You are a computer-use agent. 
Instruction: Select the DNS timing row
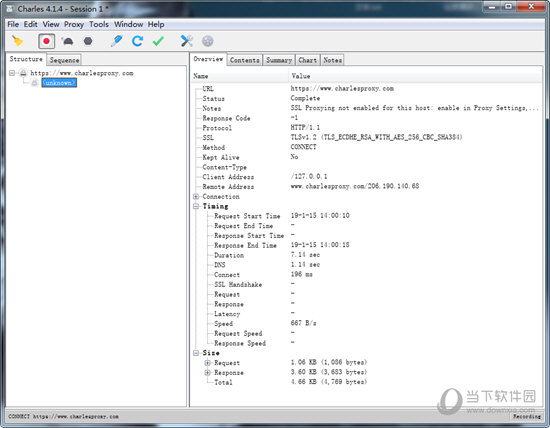click(x=367, y=265)
